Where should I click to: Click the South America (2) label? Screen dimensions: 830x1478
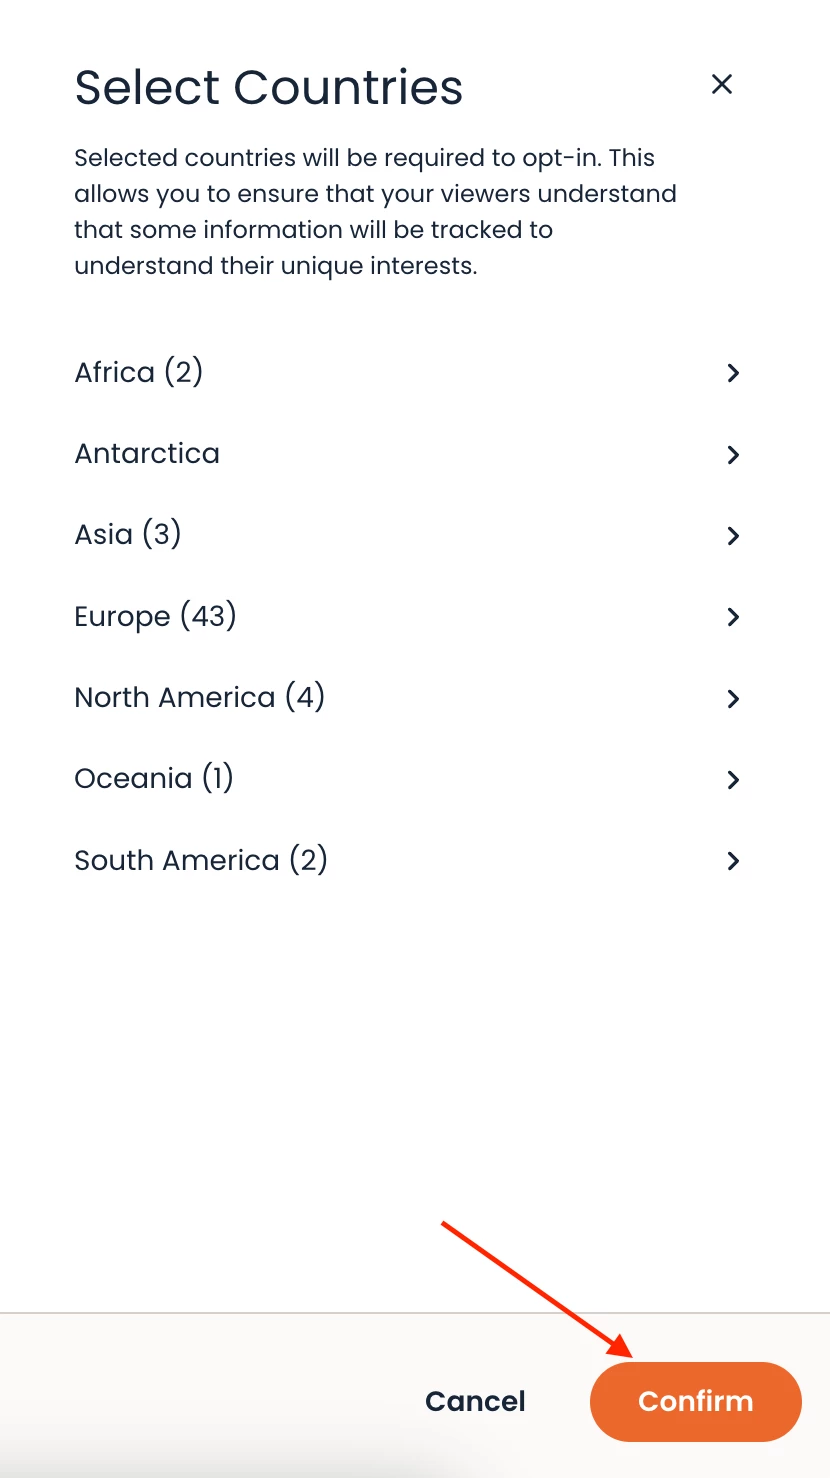pyautogui.click(x=201, y=861)
